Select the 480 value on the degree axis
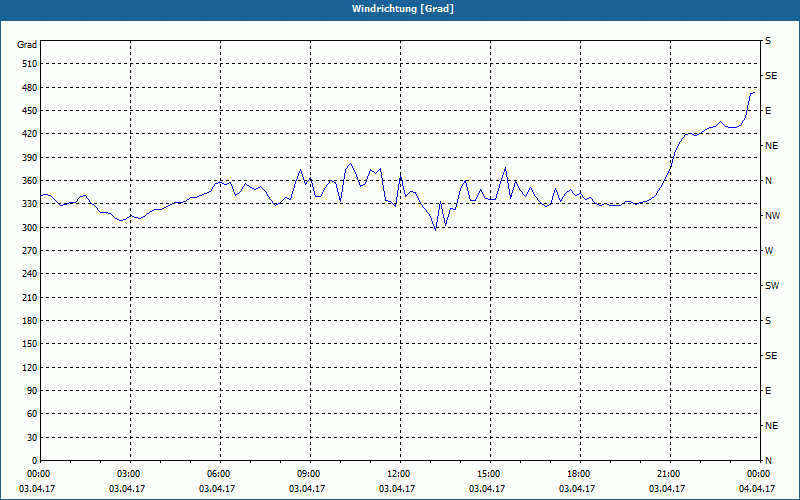The height and width of the screenshot is (500, 800). coord(30,87)
